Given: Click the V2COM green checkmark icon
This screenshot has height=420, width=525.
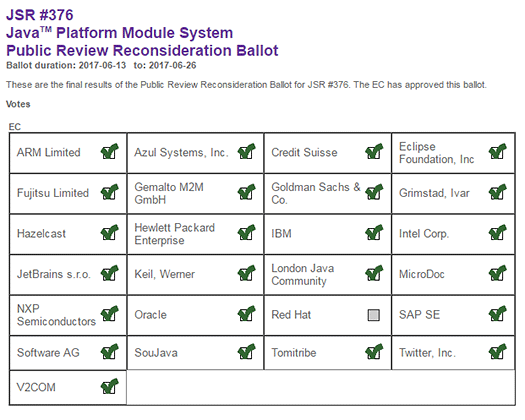Looking at the screenshot, I should pyautogui.click(x=109, y=387).
